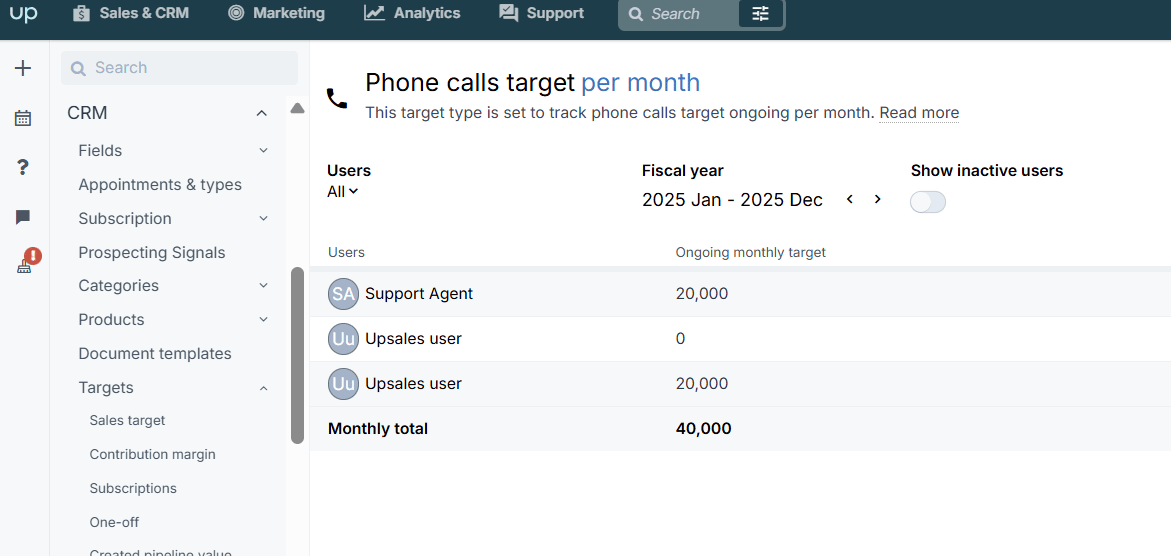
Task: Open Marketing menu
Action: click(x=276, y=13)
